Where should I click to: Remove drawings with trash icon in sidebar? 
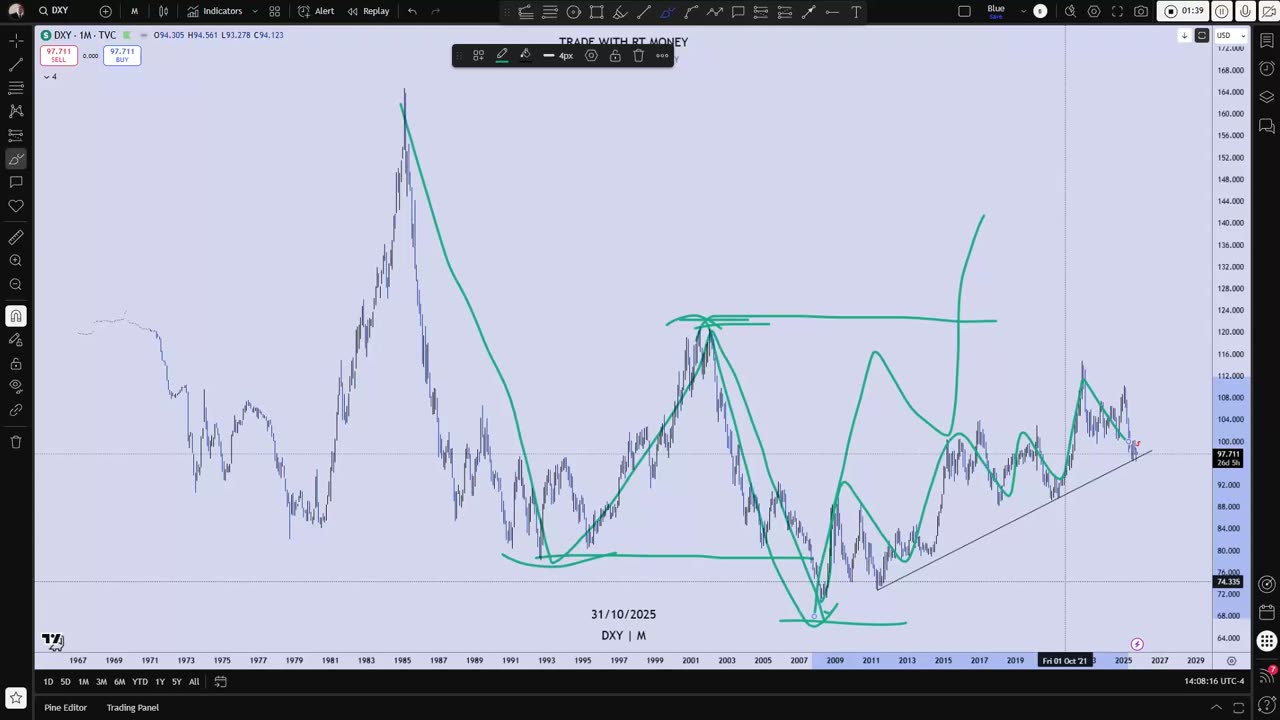(16, 442)
